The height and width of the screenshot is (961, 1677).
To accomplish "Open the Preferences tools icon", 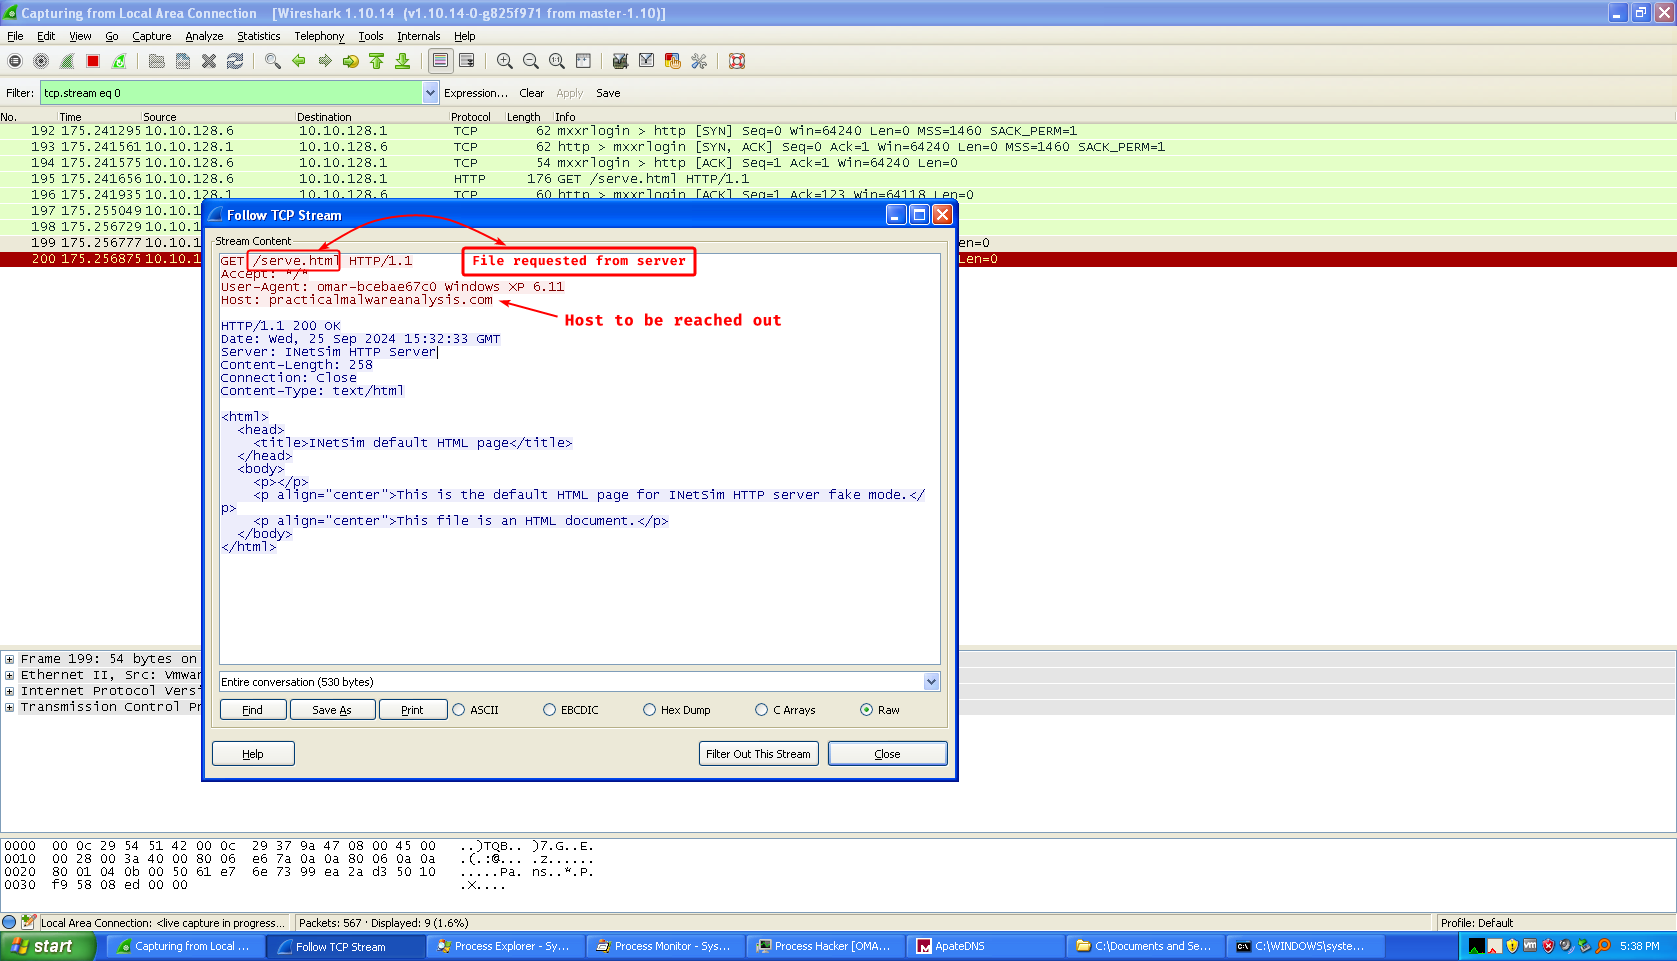I will pos(699,61).
